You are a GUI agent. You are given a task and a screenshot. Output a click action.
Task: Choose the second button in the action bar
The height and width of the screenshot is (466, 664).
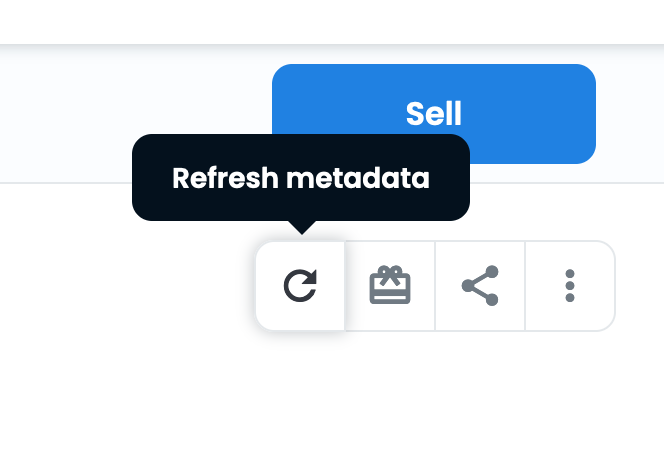pos(390,286)
